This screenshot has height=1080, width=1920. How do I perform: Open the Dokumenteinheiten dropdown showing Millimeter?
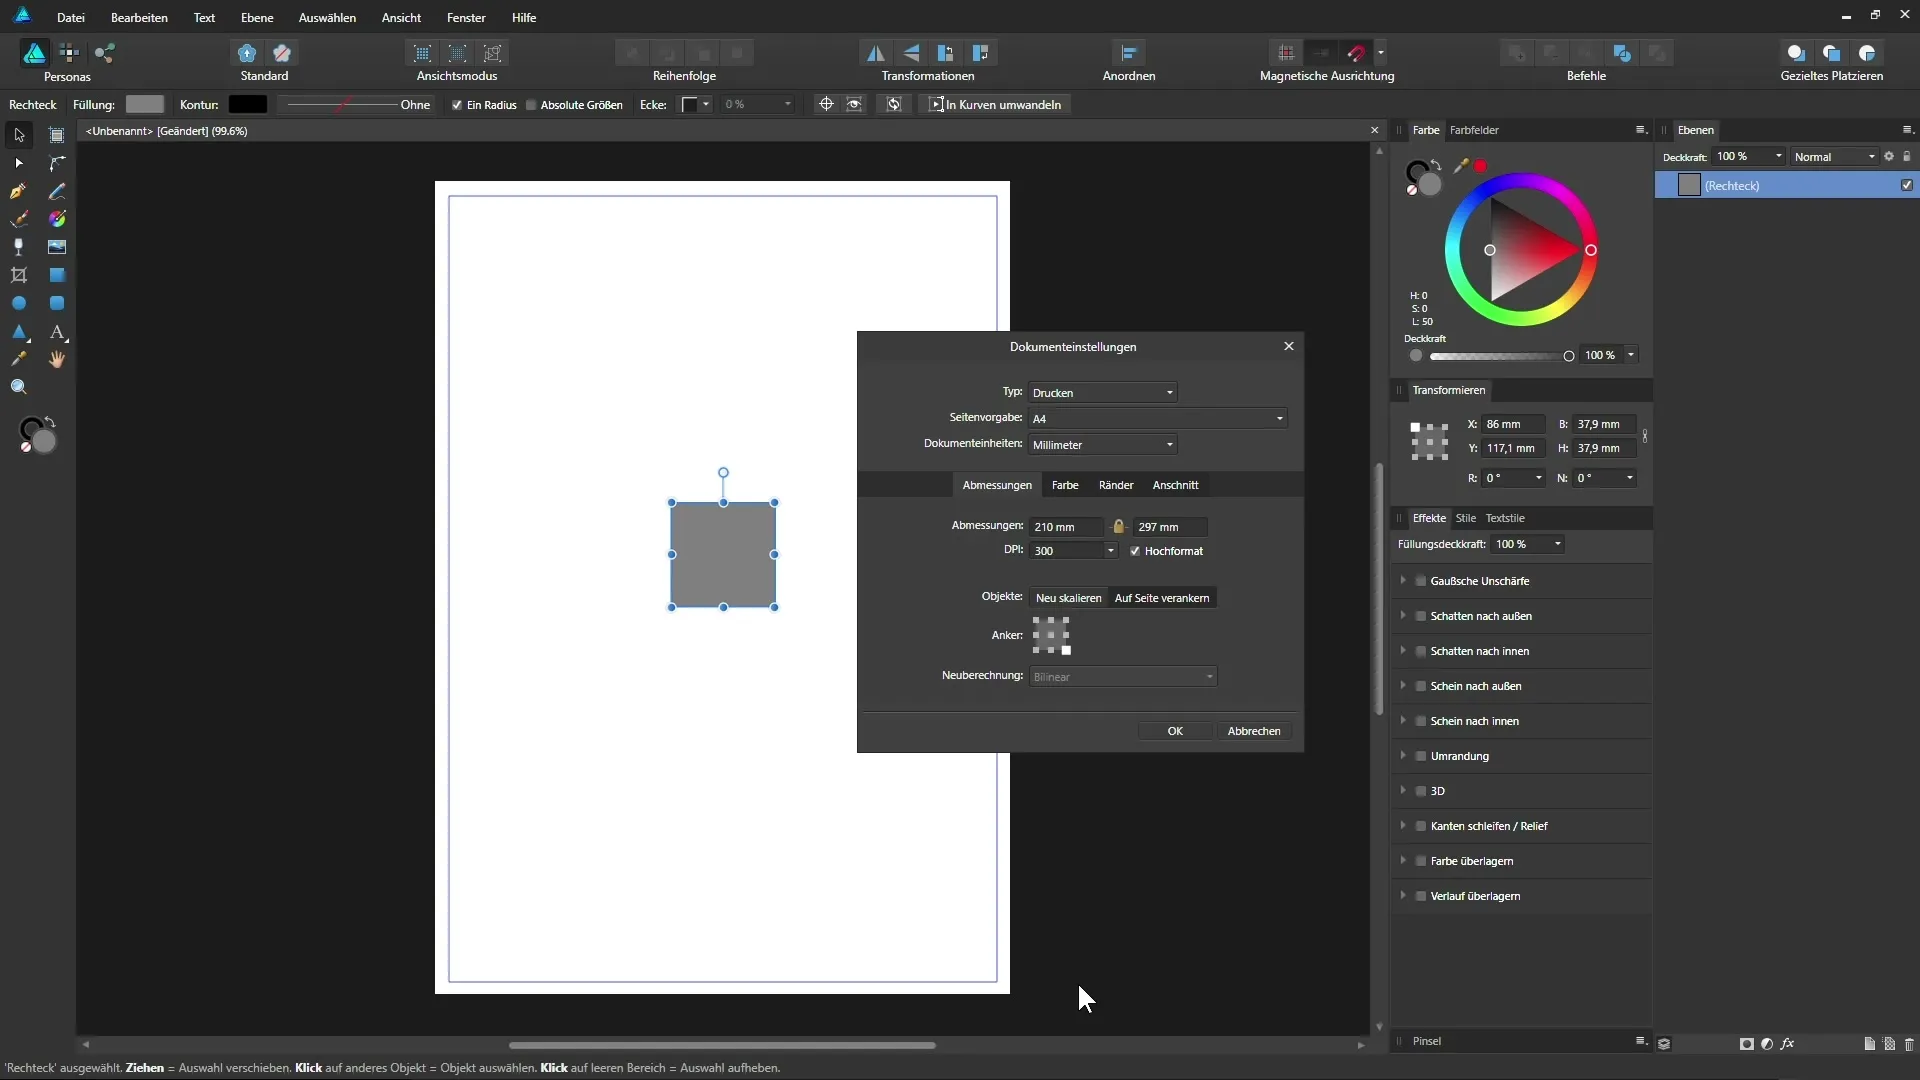click(x=1103, y=445)
